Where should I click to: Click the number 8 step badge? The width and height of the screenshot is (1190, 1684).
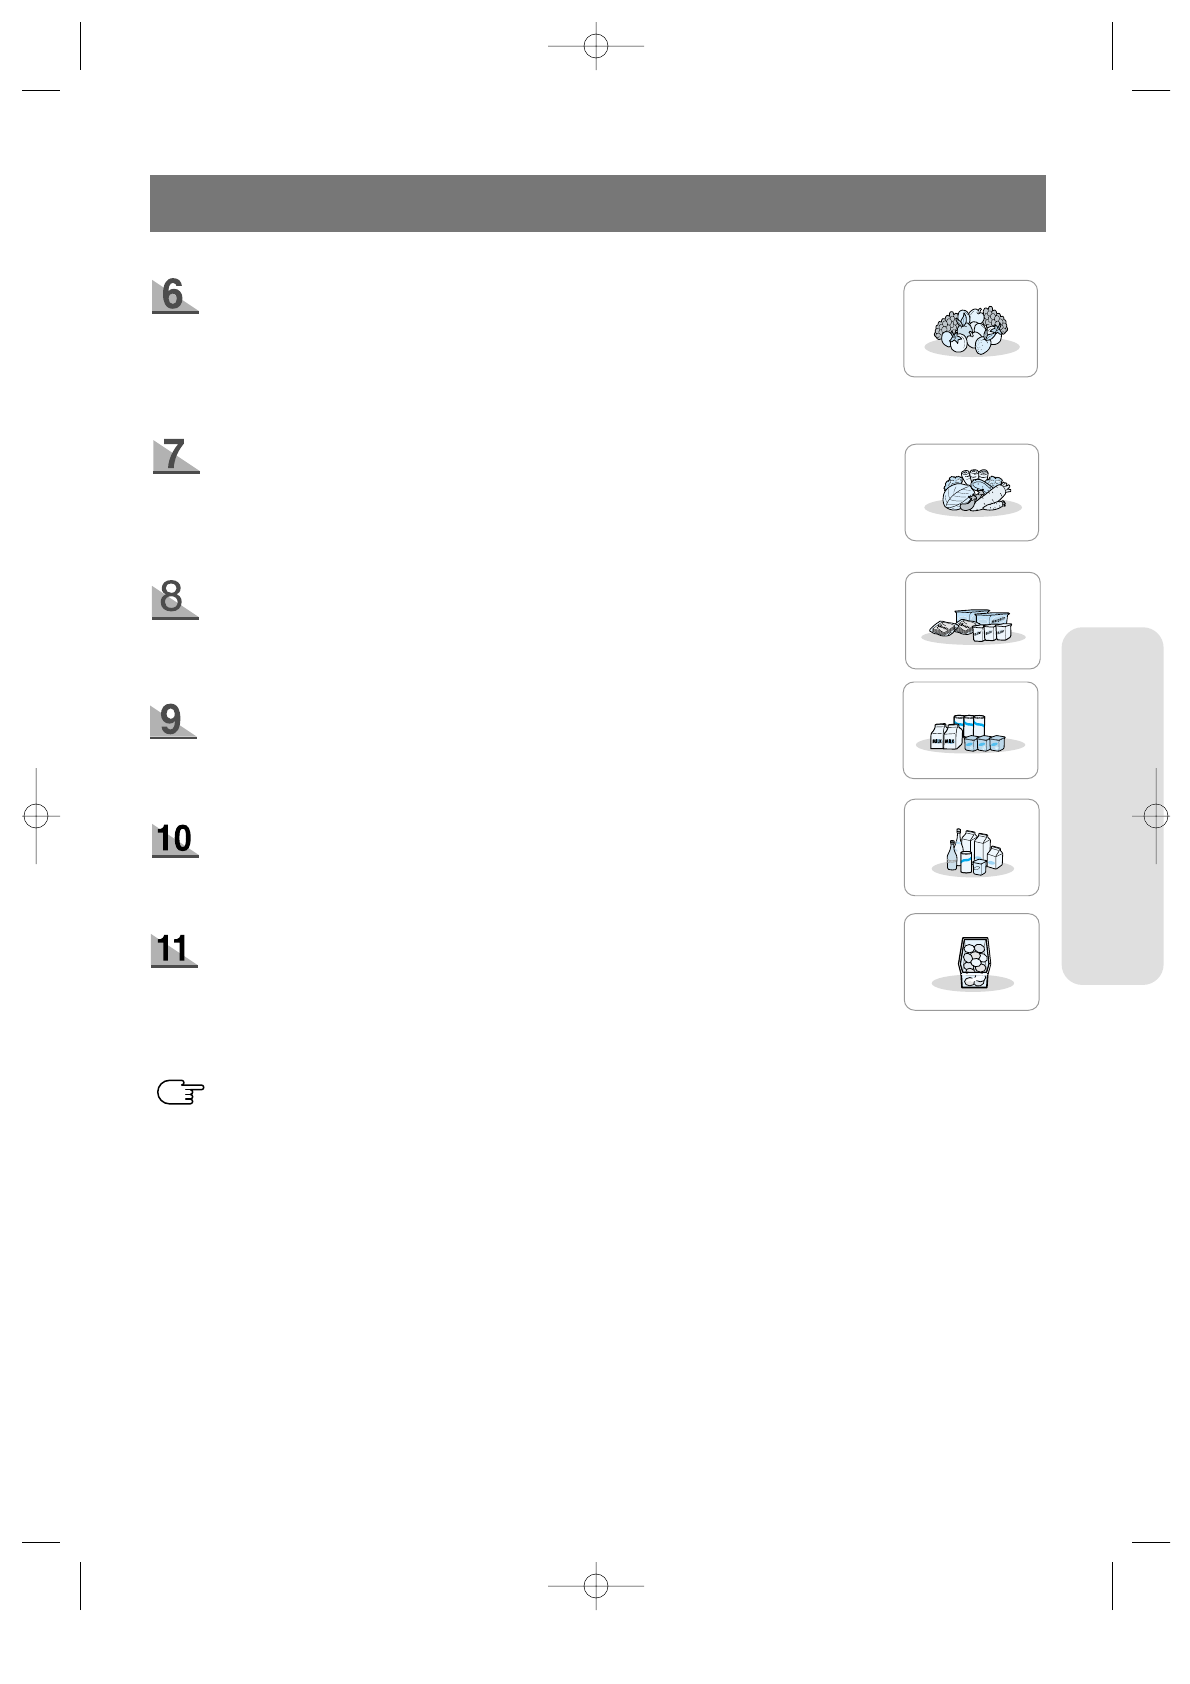click(175, 599)
